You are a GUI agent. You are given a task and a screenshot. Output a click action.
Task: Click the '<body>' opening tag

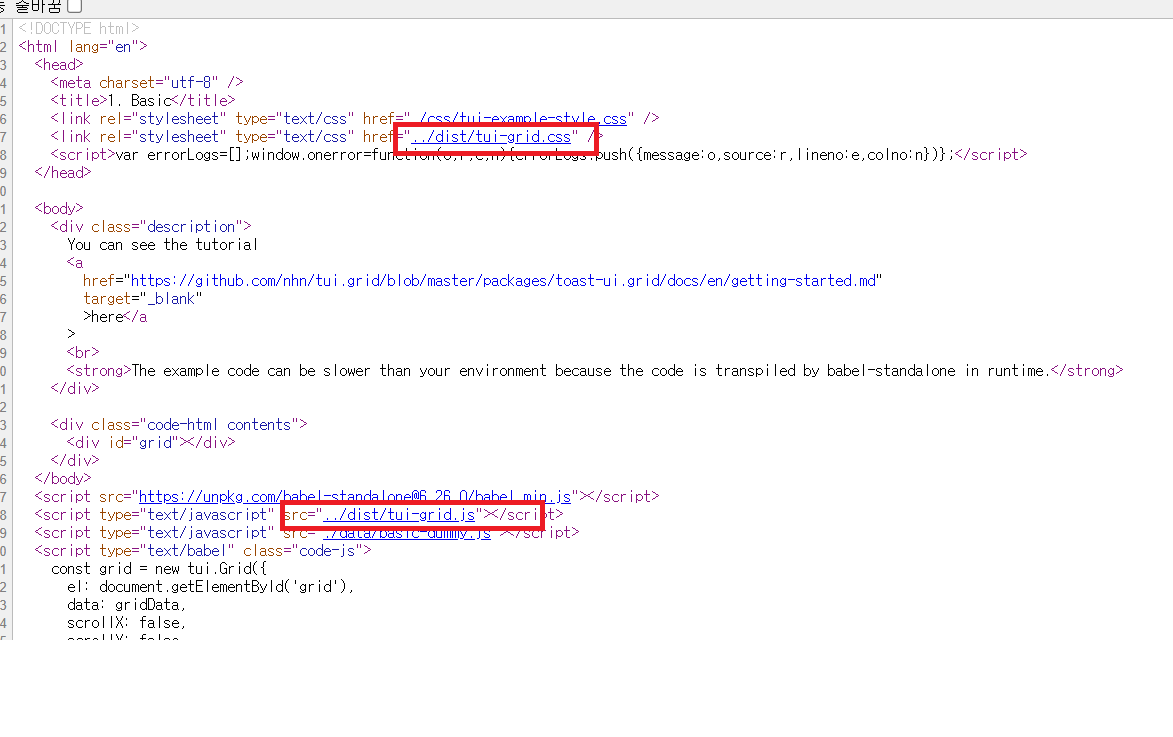click(59, 208)
